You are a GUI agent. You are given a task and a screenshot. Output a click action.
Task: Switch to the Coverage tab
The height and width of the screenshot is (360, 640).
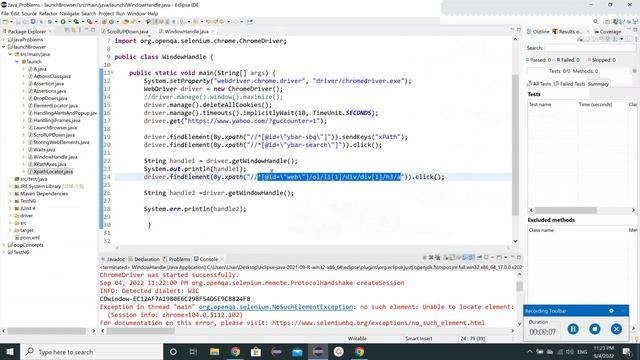point(607,31)
